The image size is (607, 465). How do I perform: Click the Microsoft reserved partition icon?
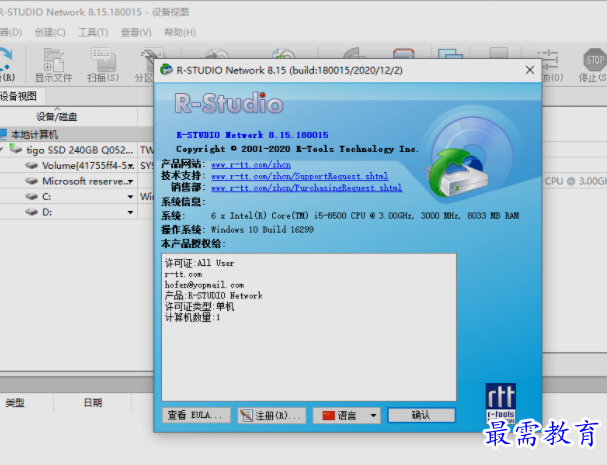[31, 181]
